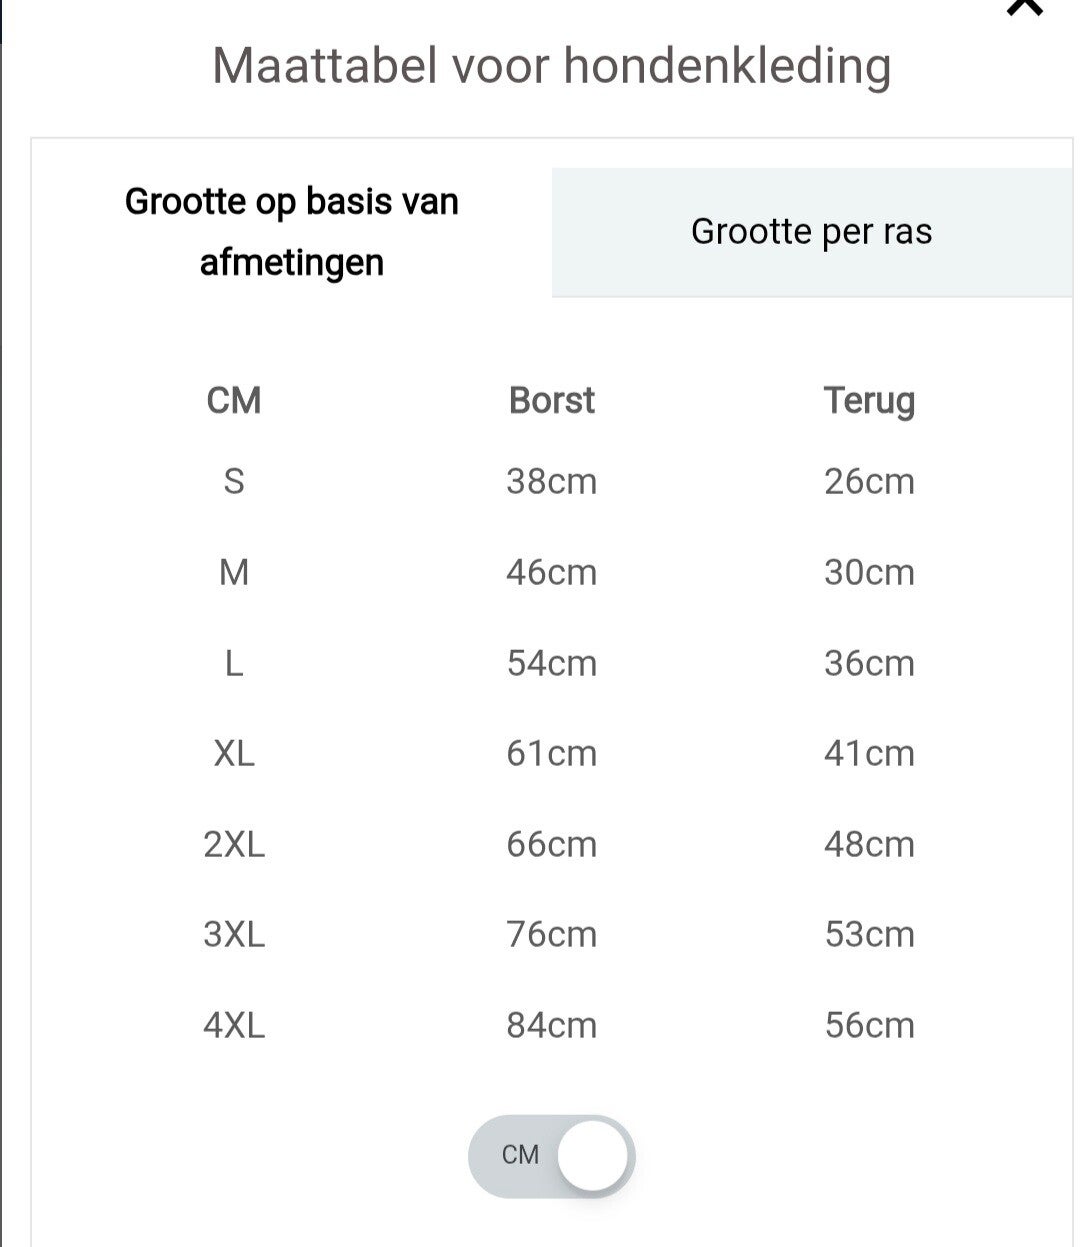Click the 48cm back length value
Image resolution: width=1080 pixels, height=1247 pixels.
coord(869,844)
